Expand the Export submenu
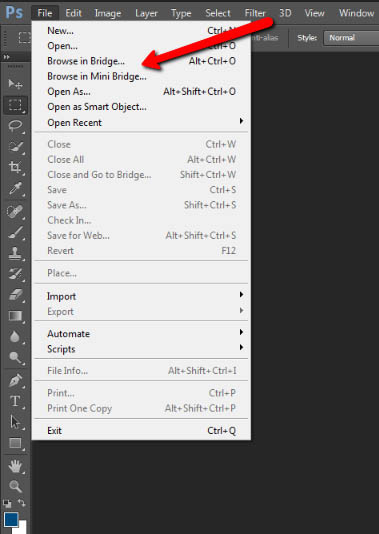 141,311
